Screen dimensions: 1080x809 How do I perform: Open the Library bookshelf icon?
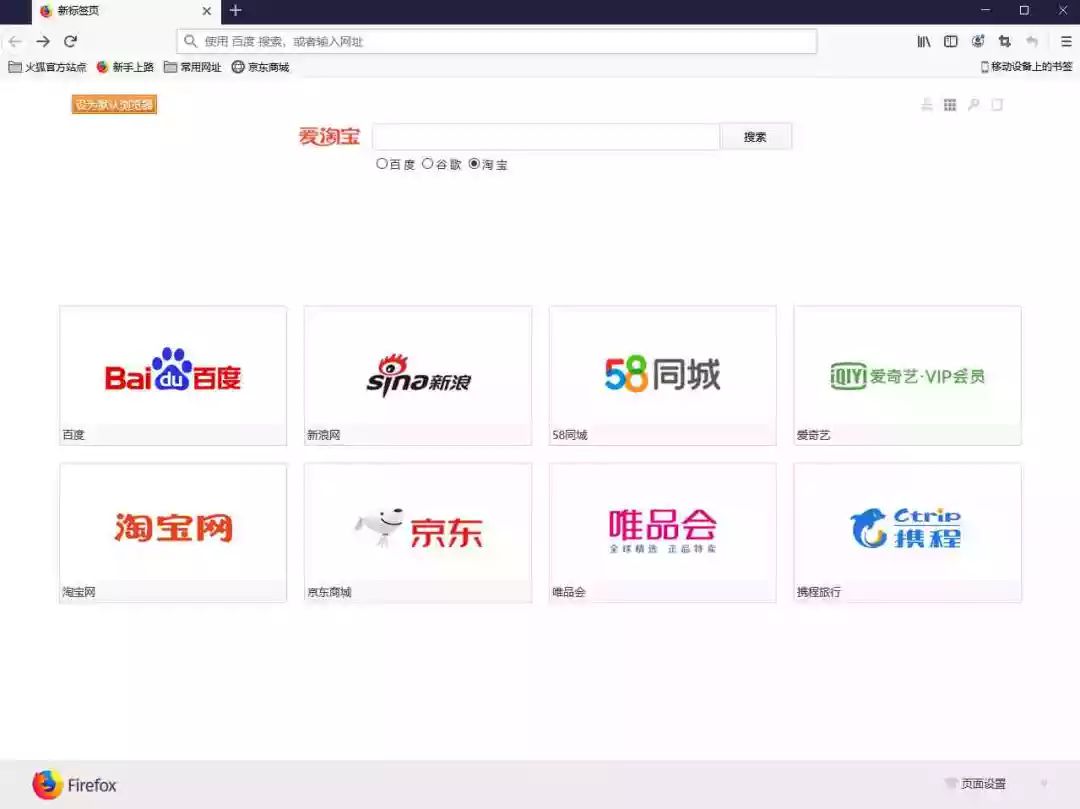point(924,41)
